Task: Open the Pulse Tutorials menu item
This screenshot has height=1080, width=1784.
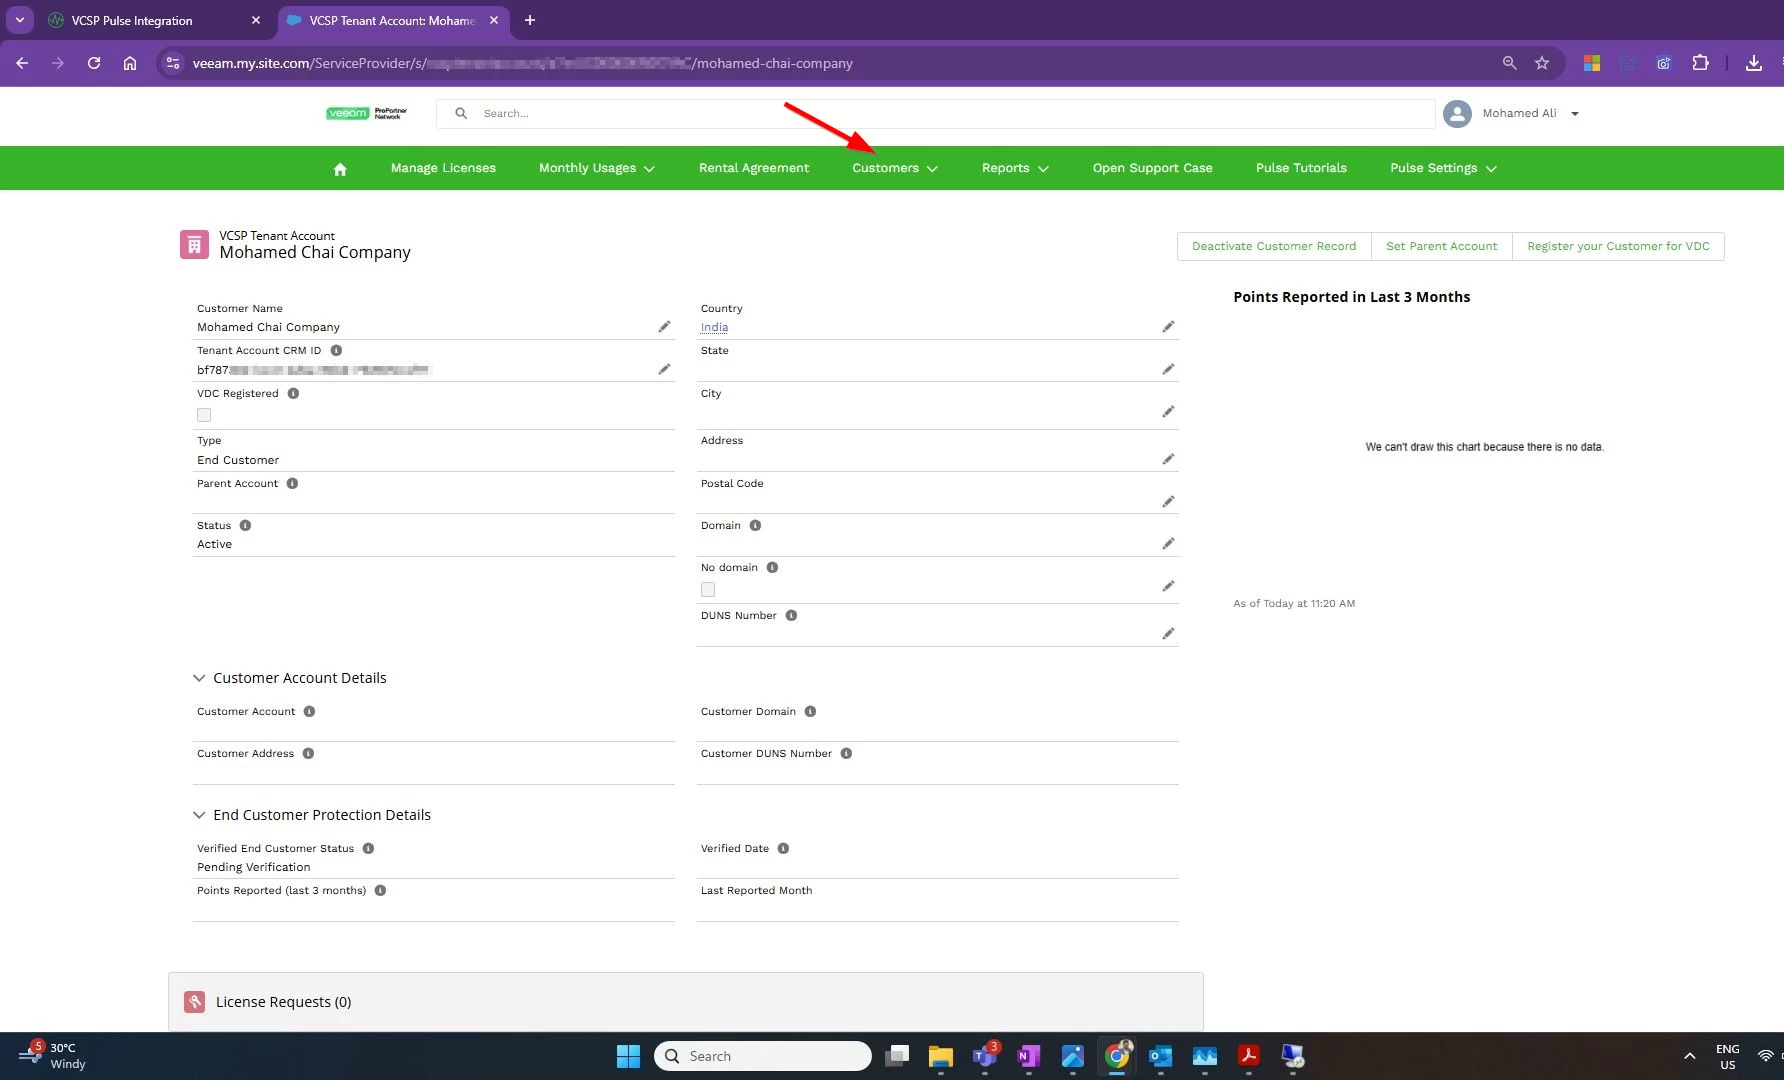Action: 1301,168
